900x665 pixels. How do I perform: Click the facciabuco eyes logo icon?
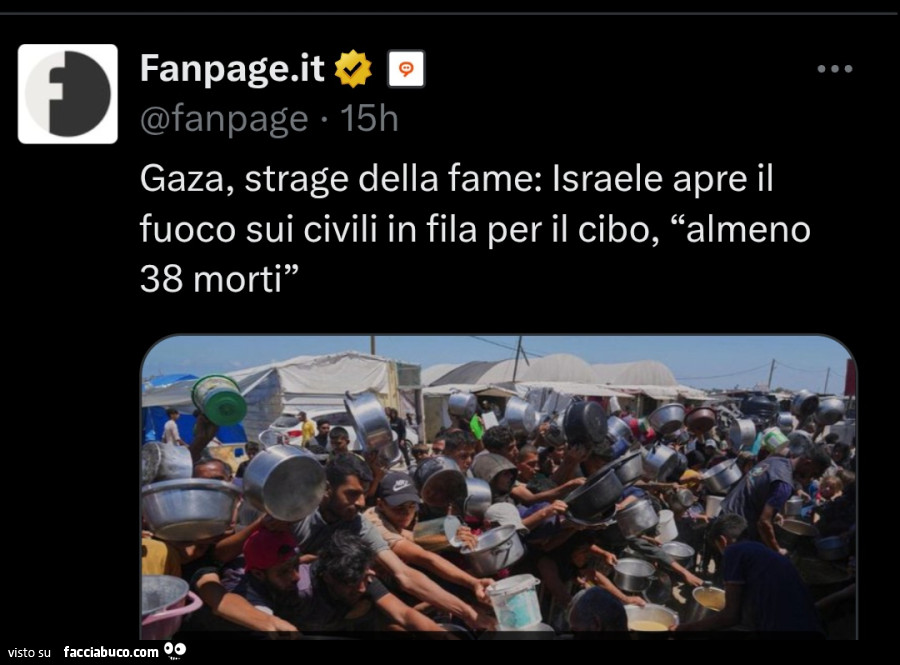(175, 650)
